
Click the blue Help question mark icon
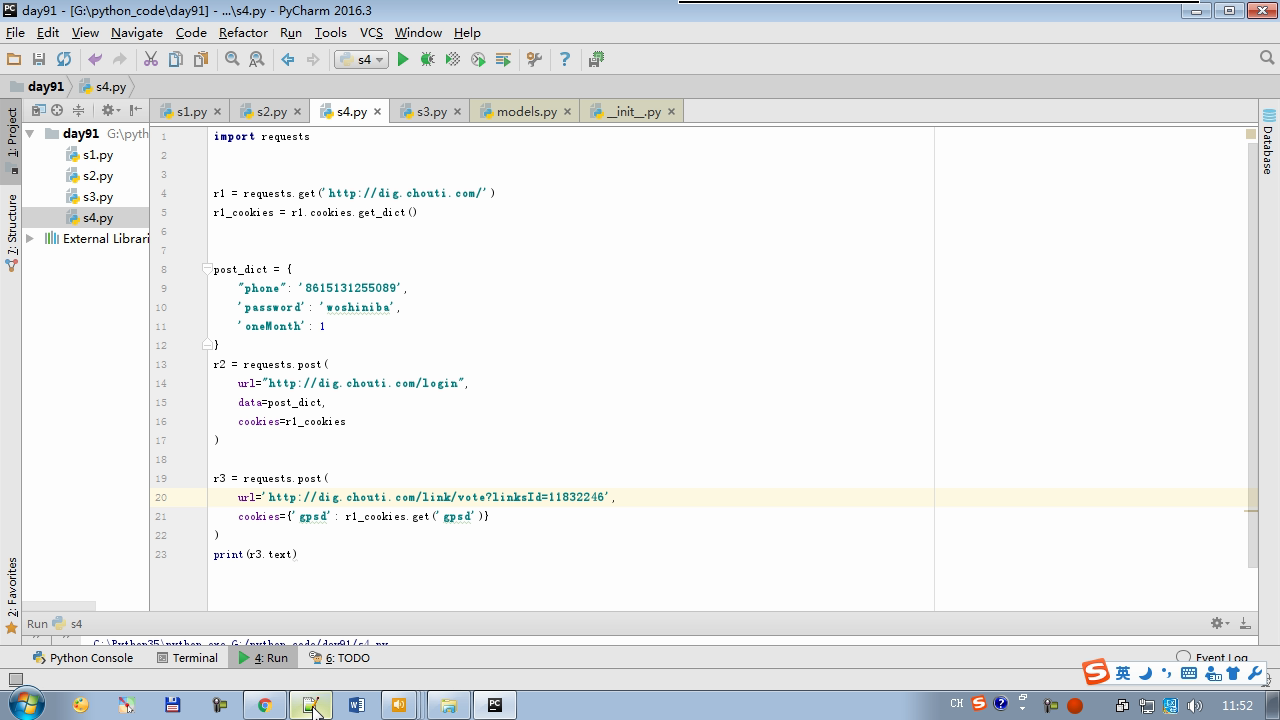click(x=565, y=60)
